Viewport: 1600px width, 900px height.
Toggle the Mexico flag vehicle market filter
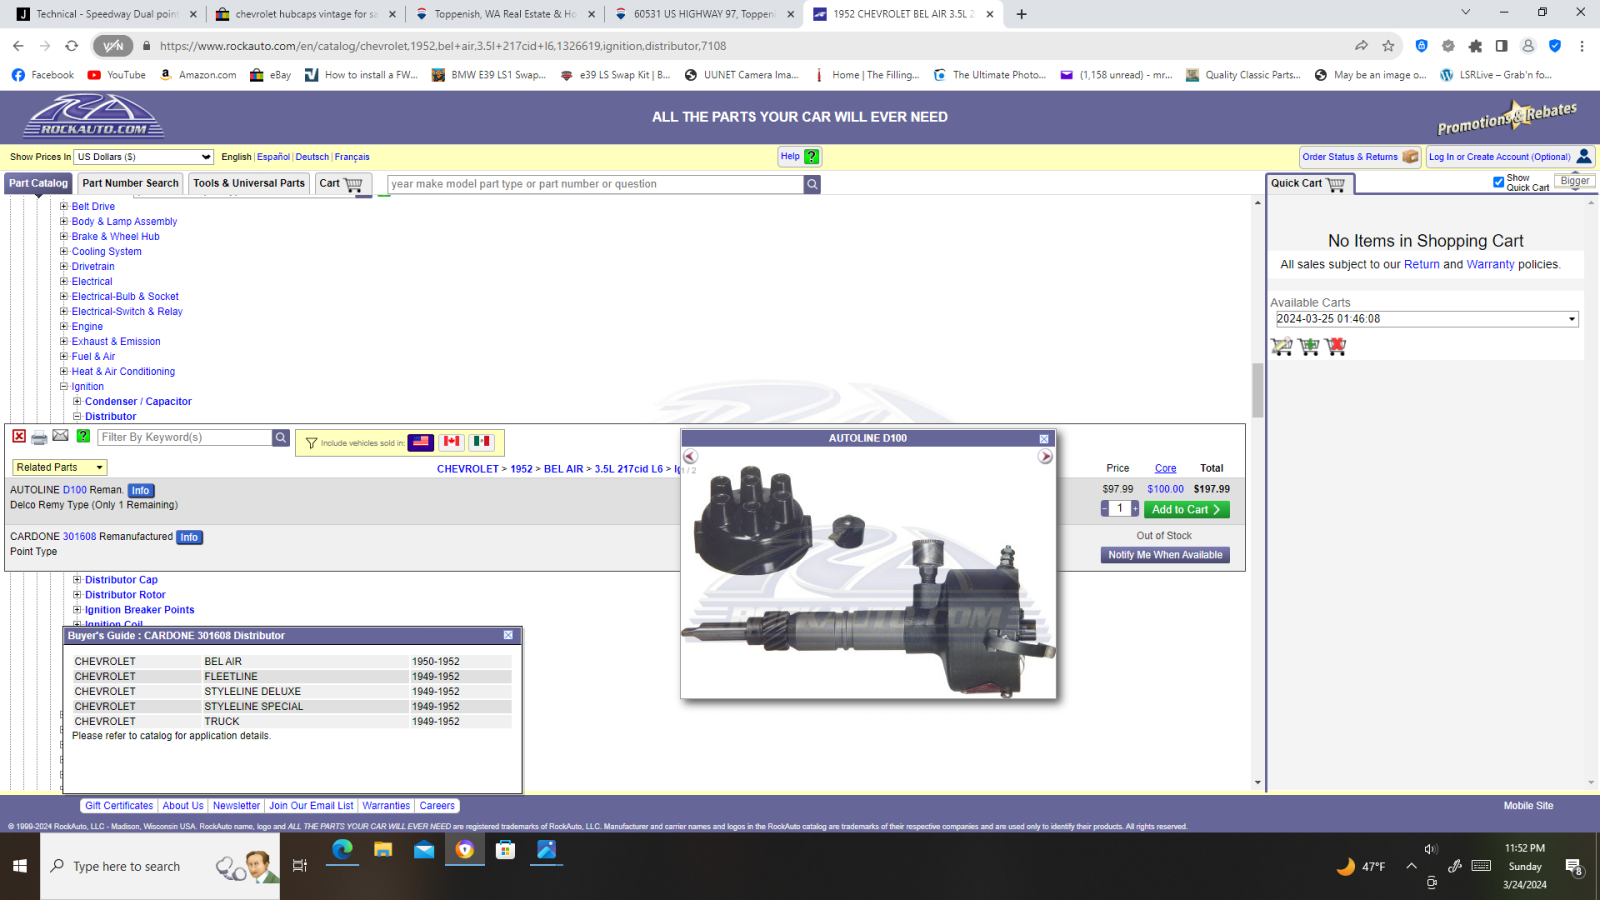tap(483, 442)
